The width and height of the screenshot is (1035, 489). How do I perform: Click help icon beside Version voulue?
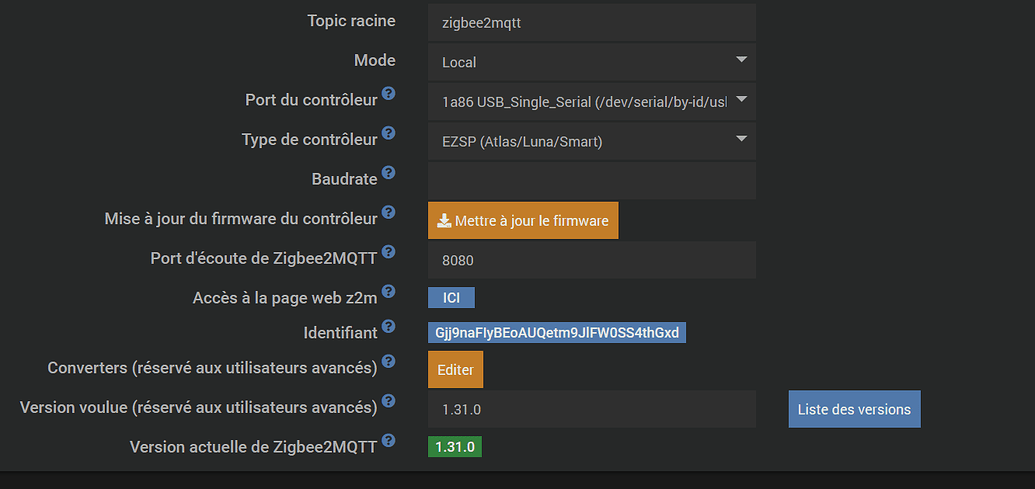click(x=389, y=401)
